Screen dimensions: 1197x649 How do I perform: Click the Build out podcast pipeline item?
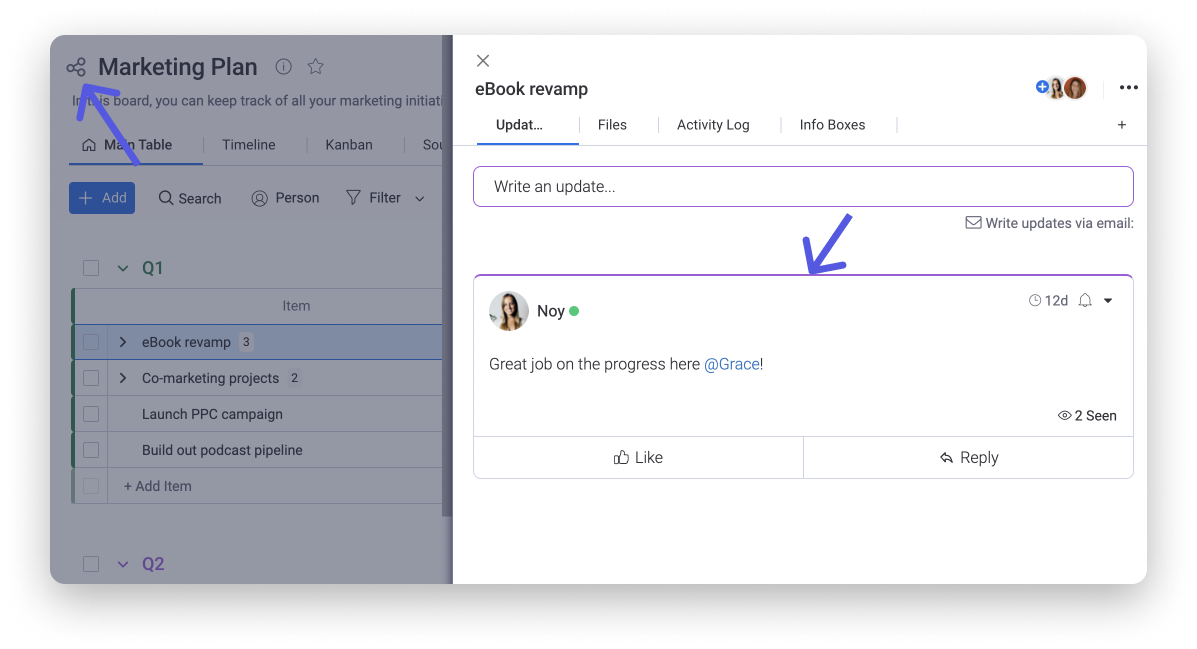tap(222, 450)
